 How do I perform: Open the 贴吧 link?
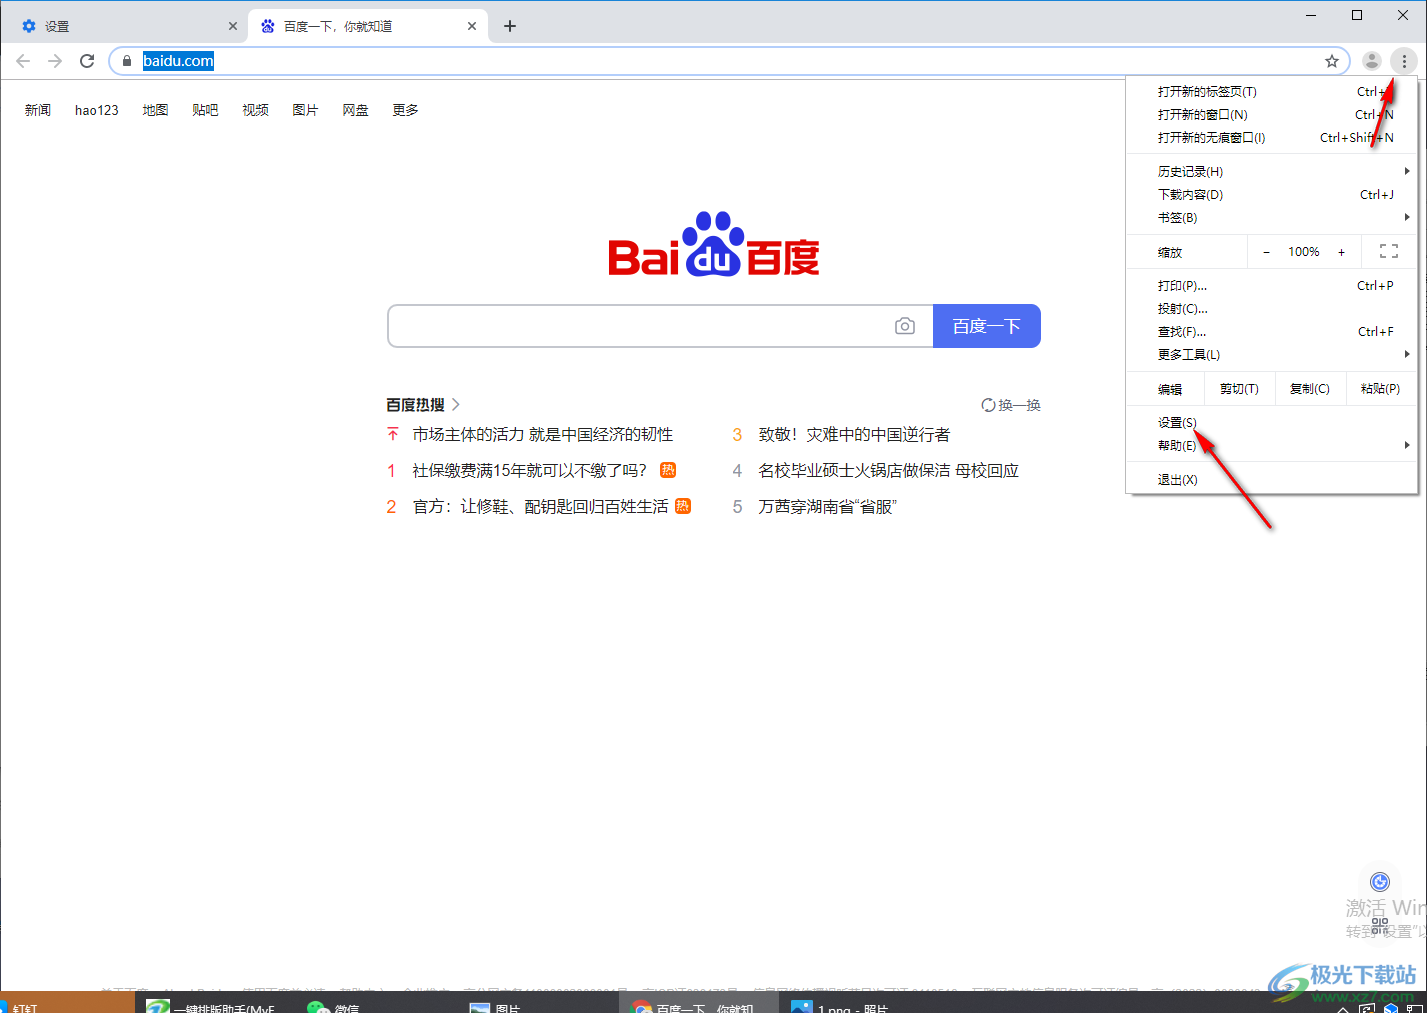tap(205, 110)
